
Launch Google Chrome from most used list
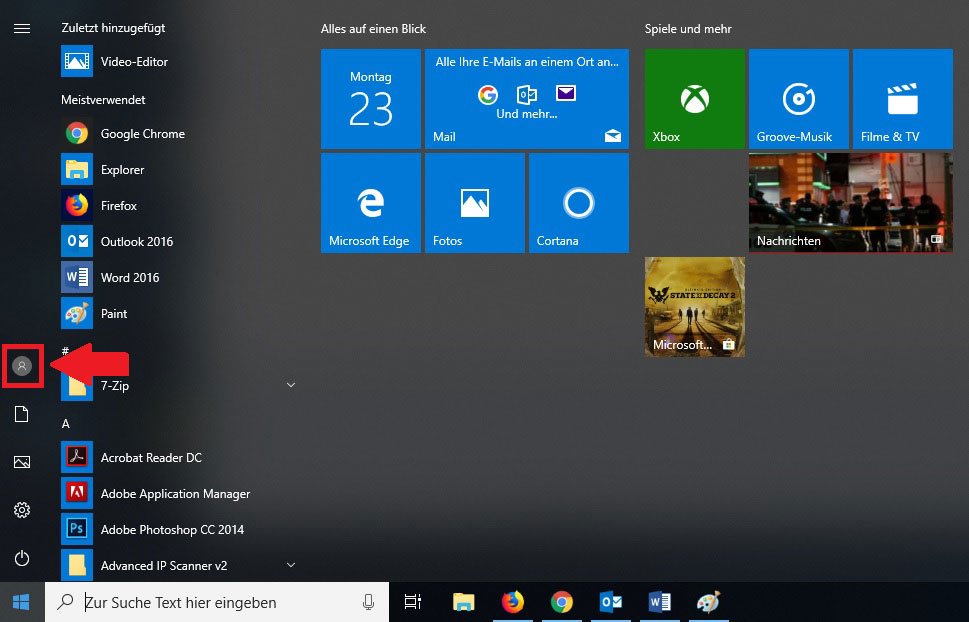[x=179, y=134]
